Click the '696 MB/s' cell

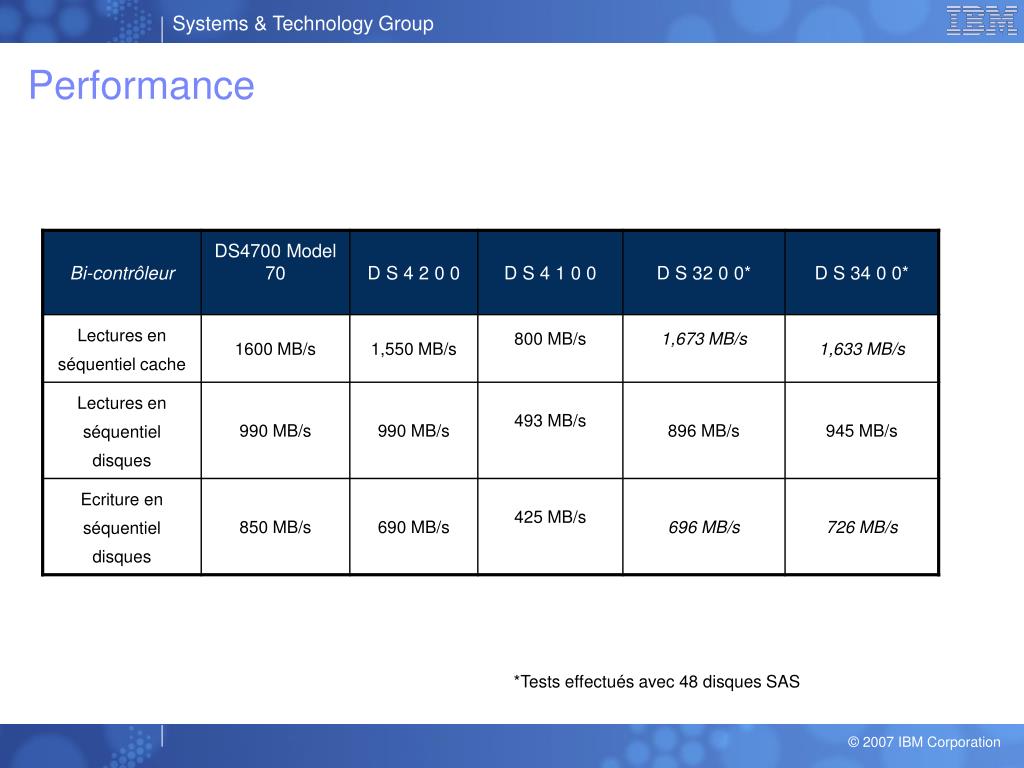(703, 528)
